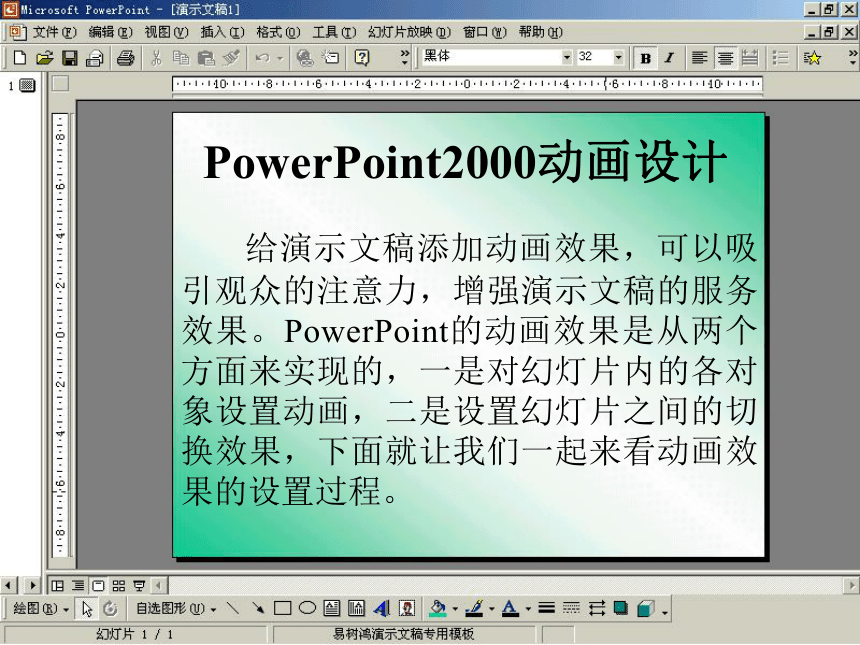Choose line style
The image size is (860, 645).
click(546, 608)
